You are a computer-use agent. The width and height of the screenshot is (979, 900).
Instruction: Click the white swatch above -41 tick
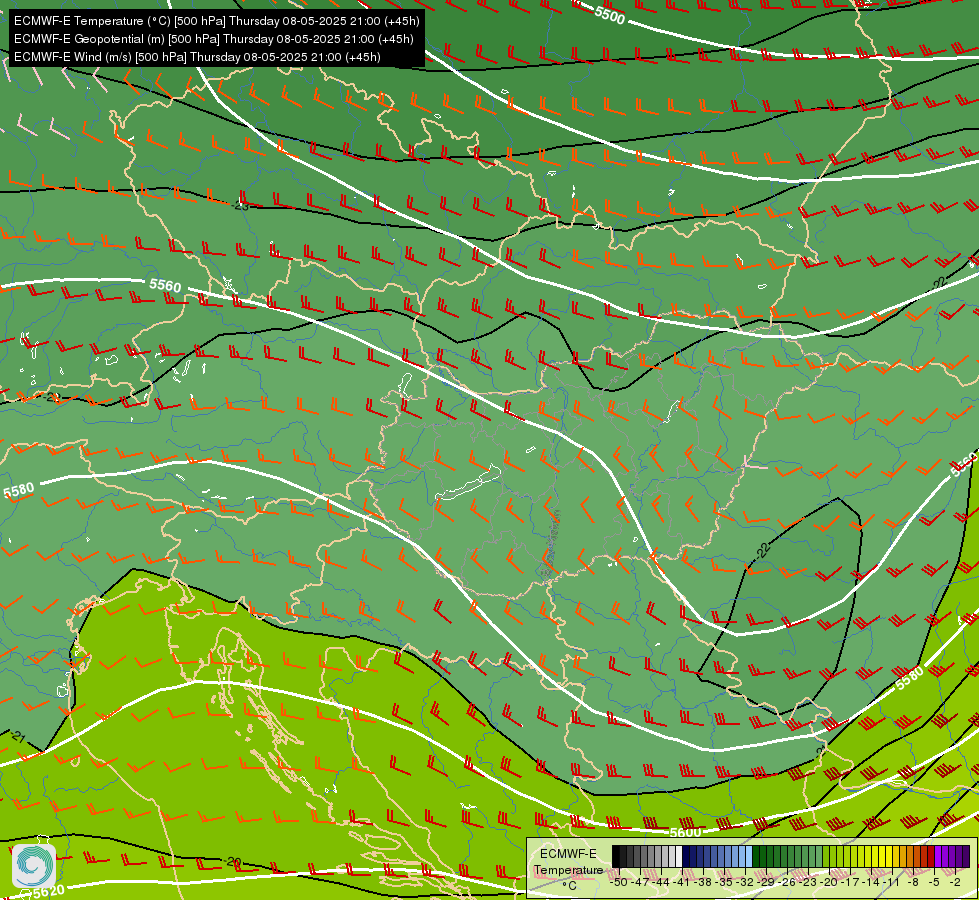point(679,856)
